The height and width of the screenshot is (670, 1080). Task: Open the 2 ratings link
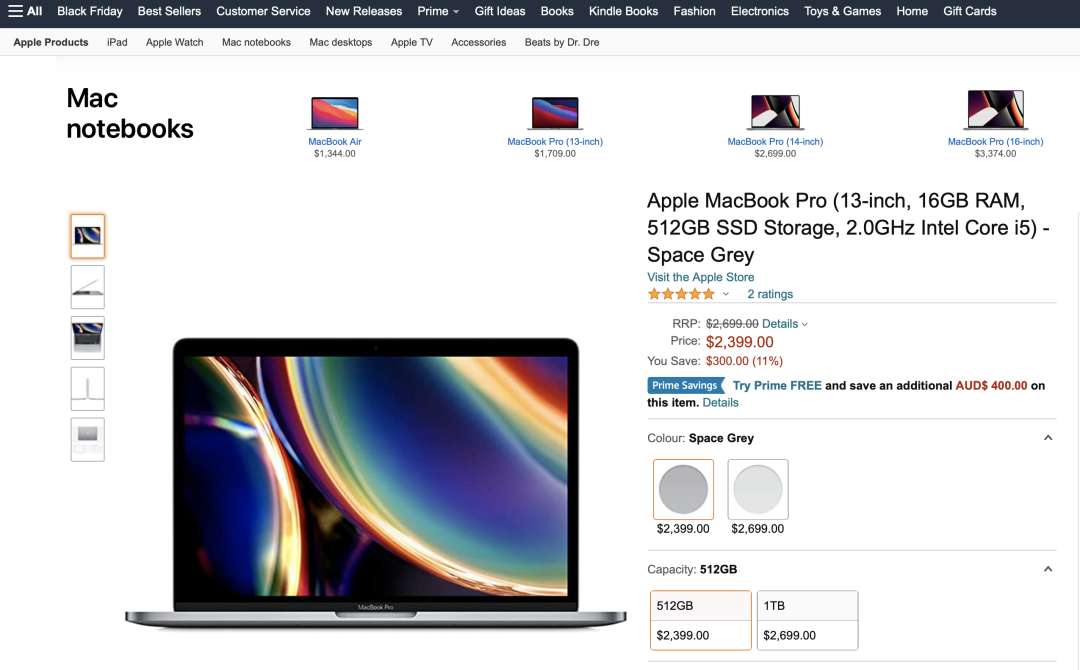click(x=770, y=294)
